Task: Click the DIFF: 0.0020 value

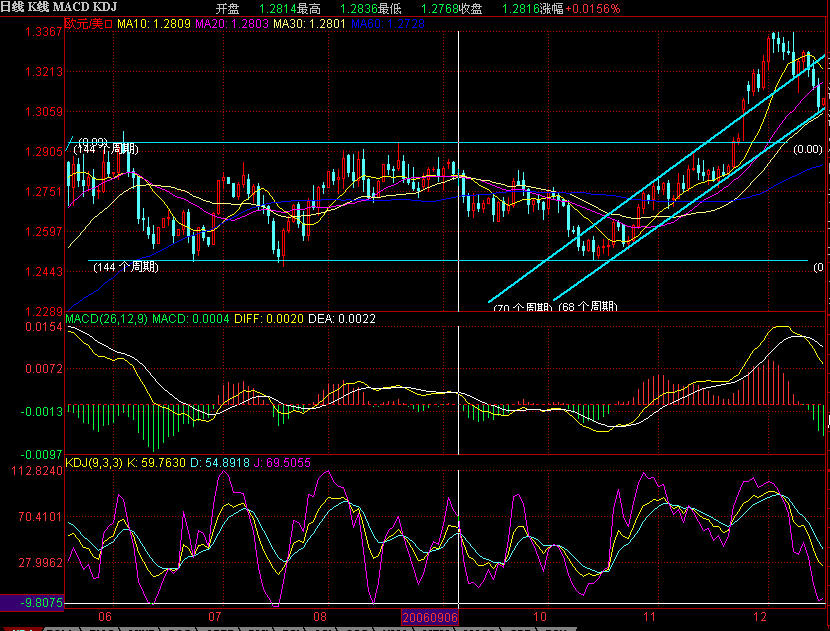Action: click(x=269, y=319)
